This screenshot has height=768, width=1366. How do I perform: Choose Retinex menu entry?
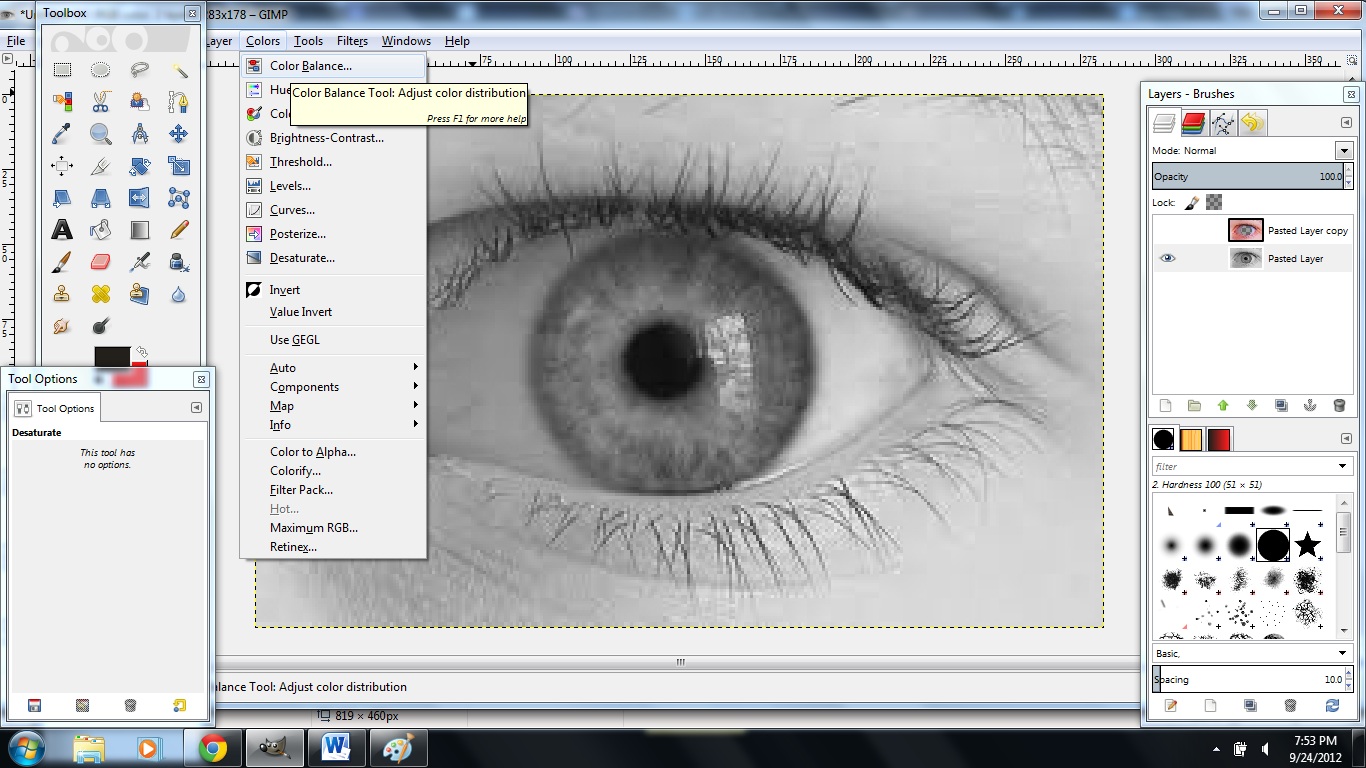[333, 547]
